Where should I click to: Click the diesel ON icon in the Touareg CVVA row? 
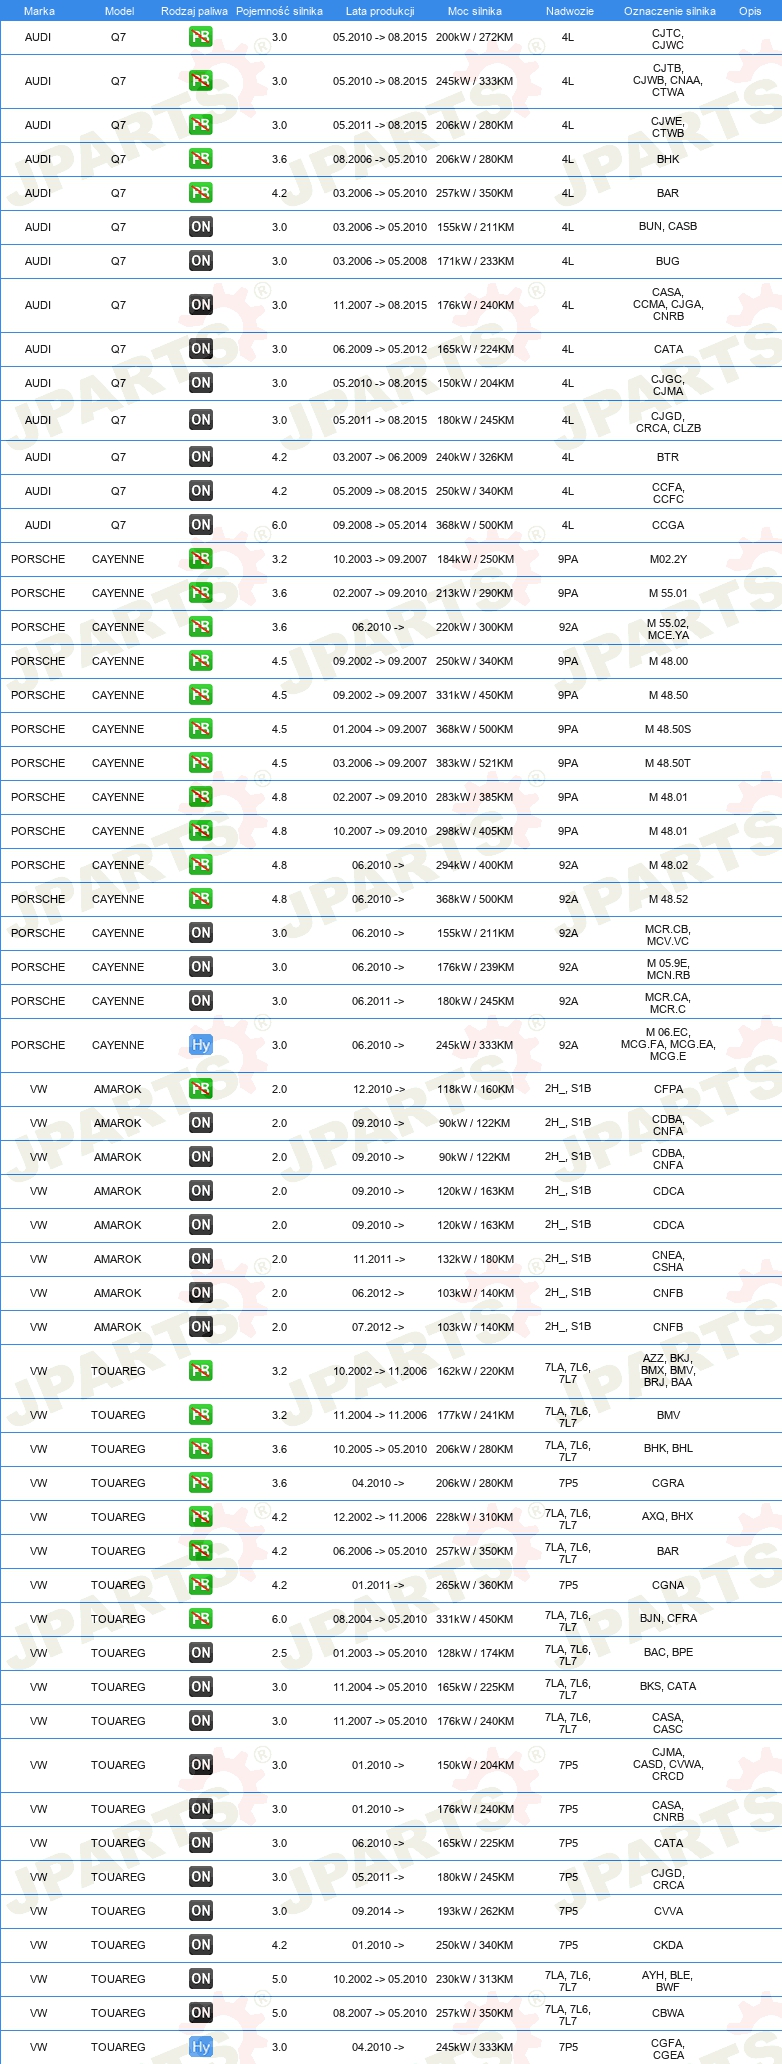201,1911
